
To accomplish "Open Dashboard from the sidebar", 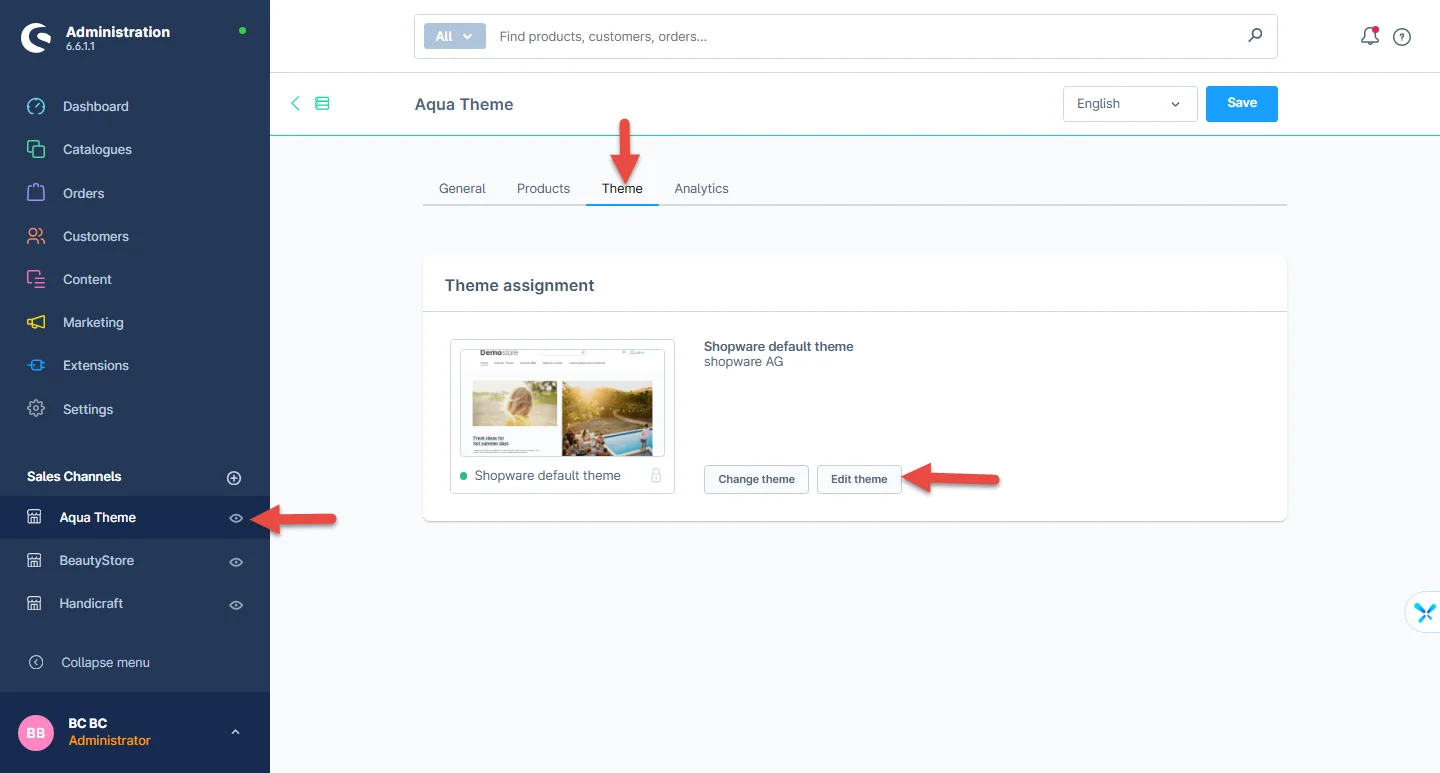I will pos(95,106).
